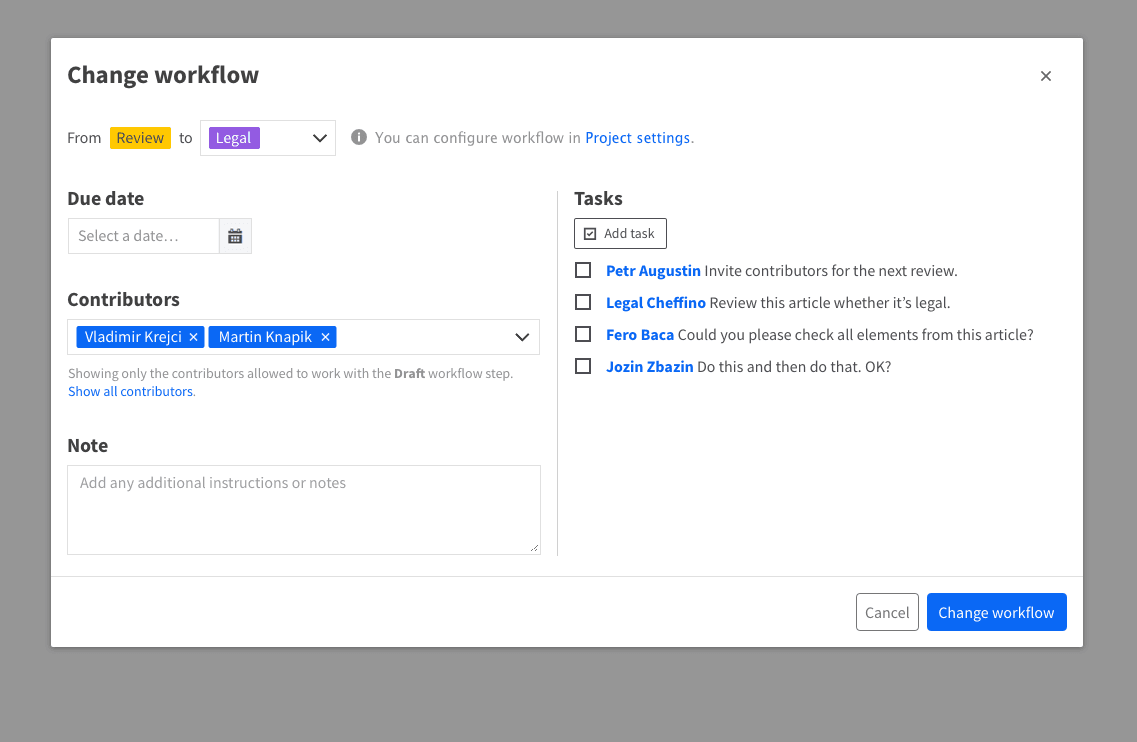The width and height of the screenshot is (1137, 742).
Task: Click Jozin Zbazin's name
Action: [x=650, y=366]
